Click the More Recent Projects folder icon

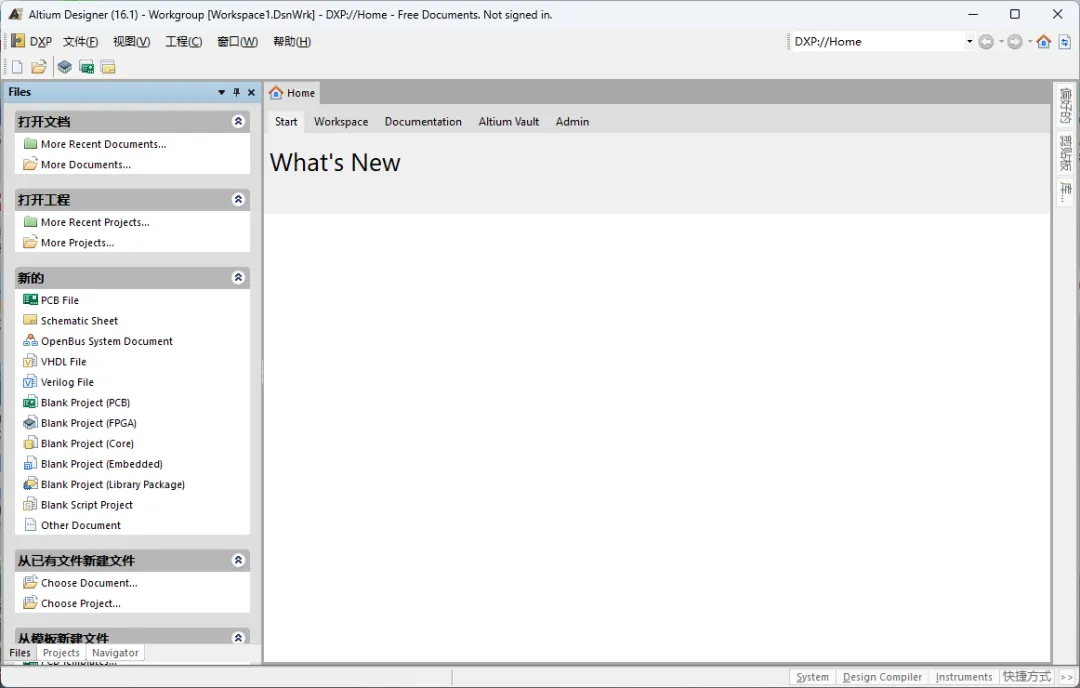click(x=30, y=222)
